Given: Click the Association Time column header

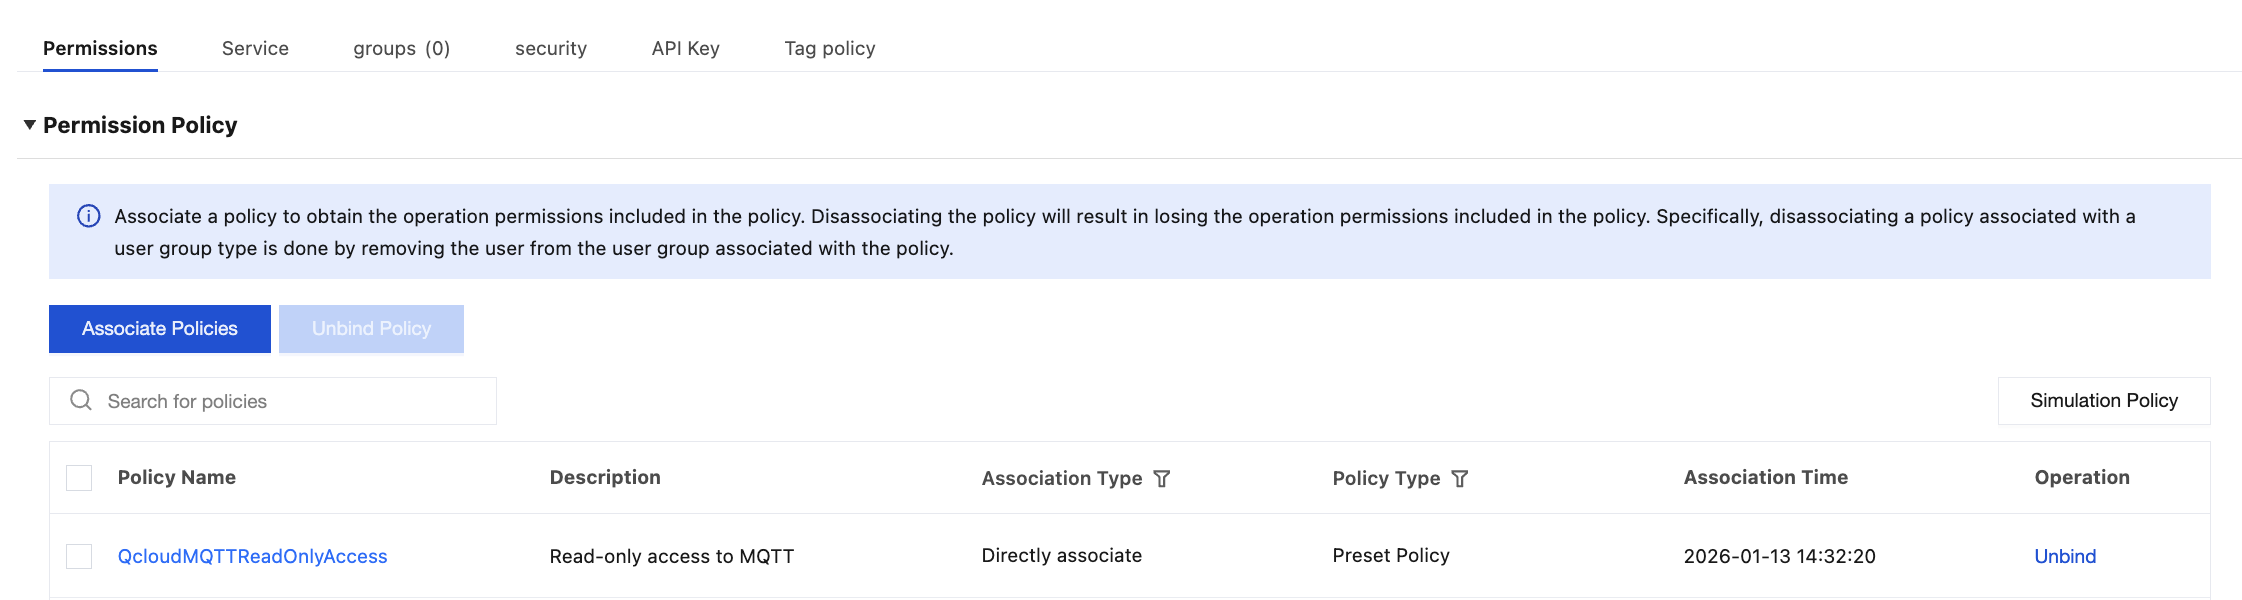Looking at the screenshot, I should 1765,478.
